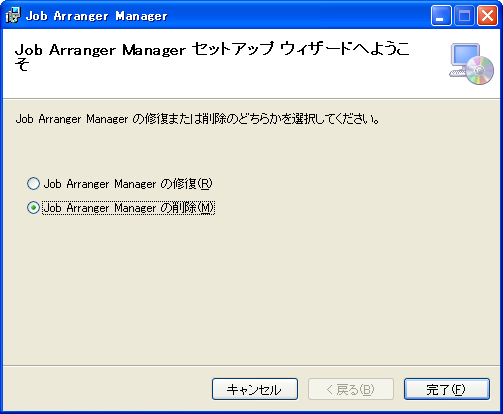The width and height of the screenshot is (503, 414).
Task: Click the empty beige panel below the options
Action: tap(251, 290)
